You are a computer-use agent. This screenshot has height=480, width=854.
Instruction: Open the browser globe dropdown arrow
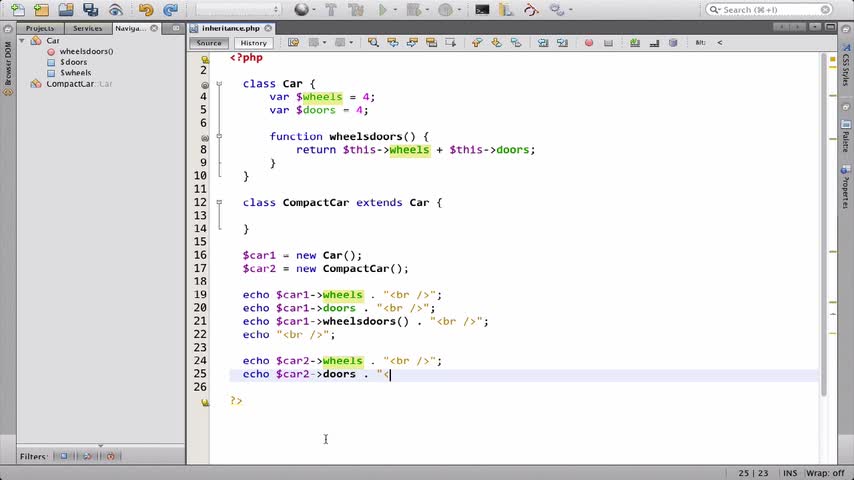pos(314,10)
